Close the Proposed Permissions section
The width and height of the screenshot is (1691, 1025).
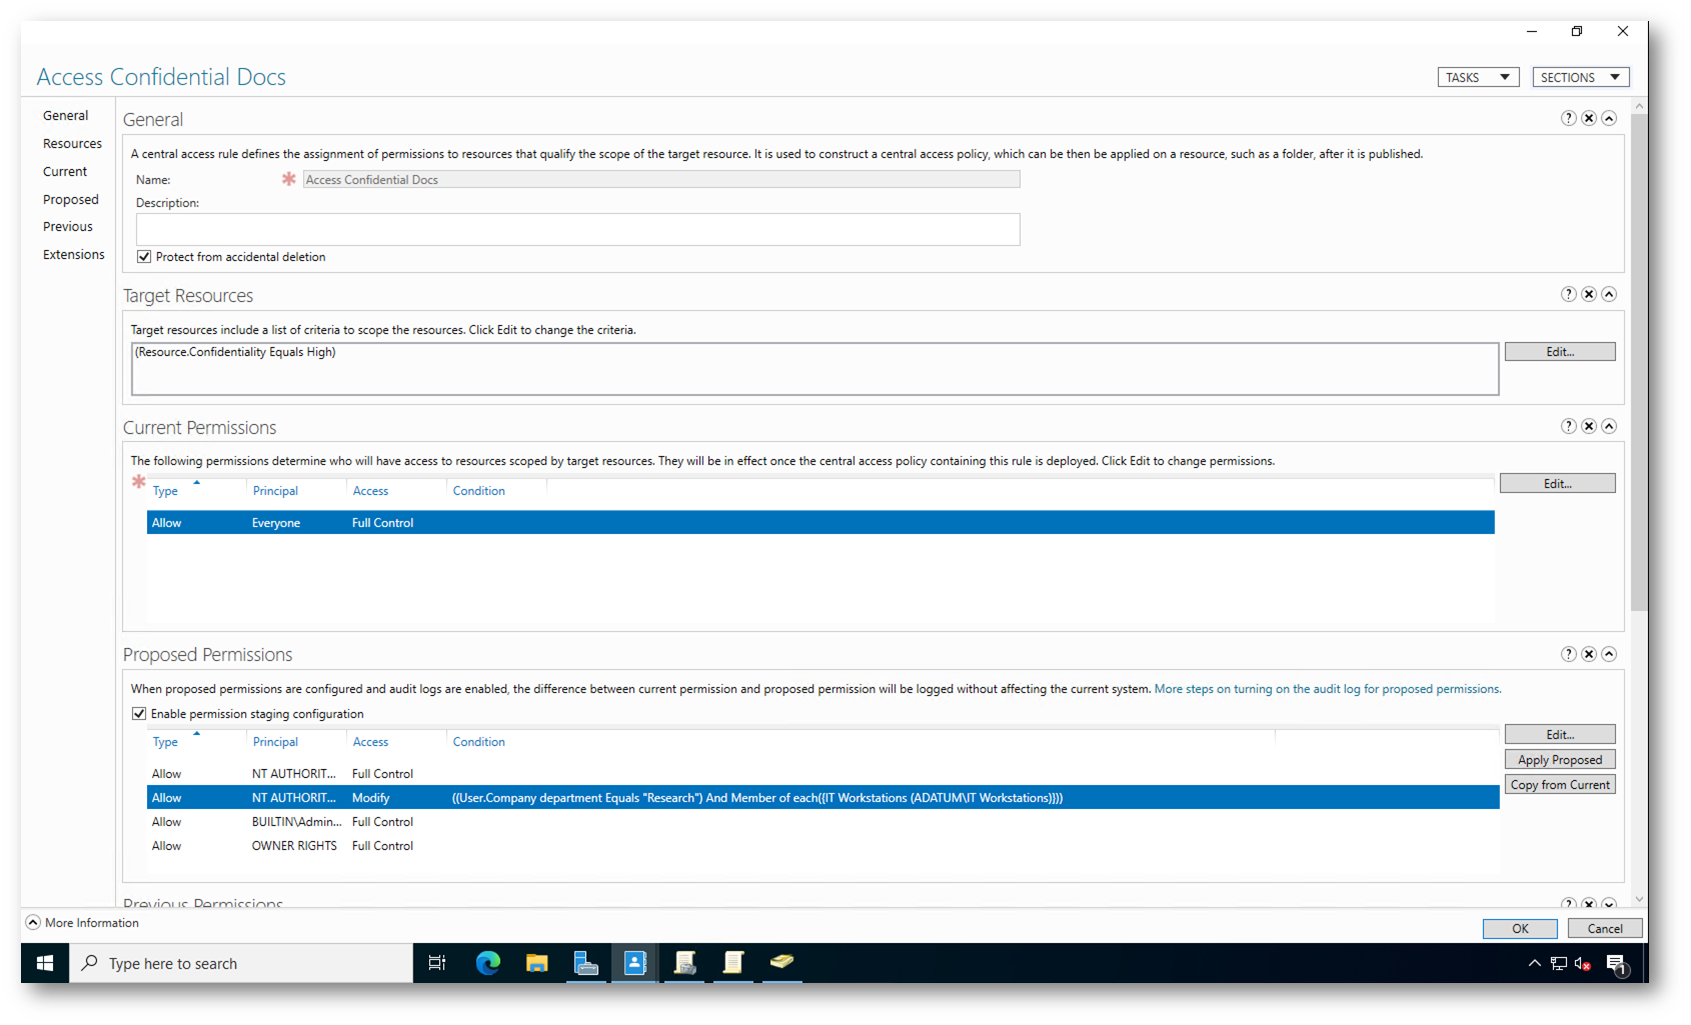(x=1588, y=654)
